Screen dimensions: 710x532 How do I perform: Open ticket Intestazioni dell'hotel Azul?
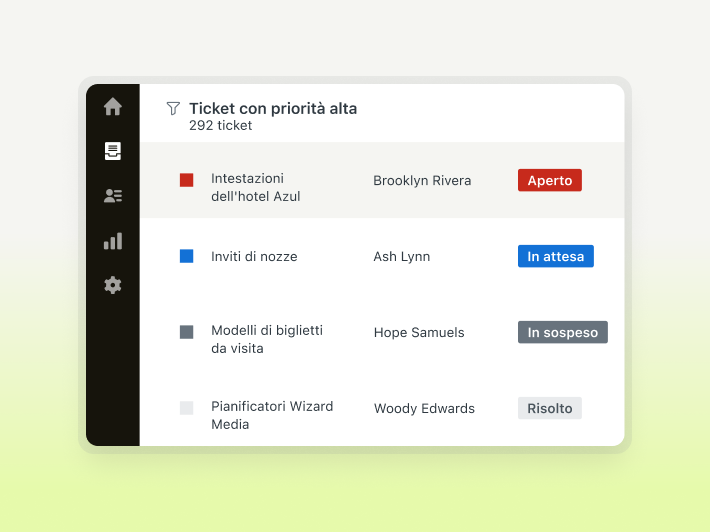(256, 188)
